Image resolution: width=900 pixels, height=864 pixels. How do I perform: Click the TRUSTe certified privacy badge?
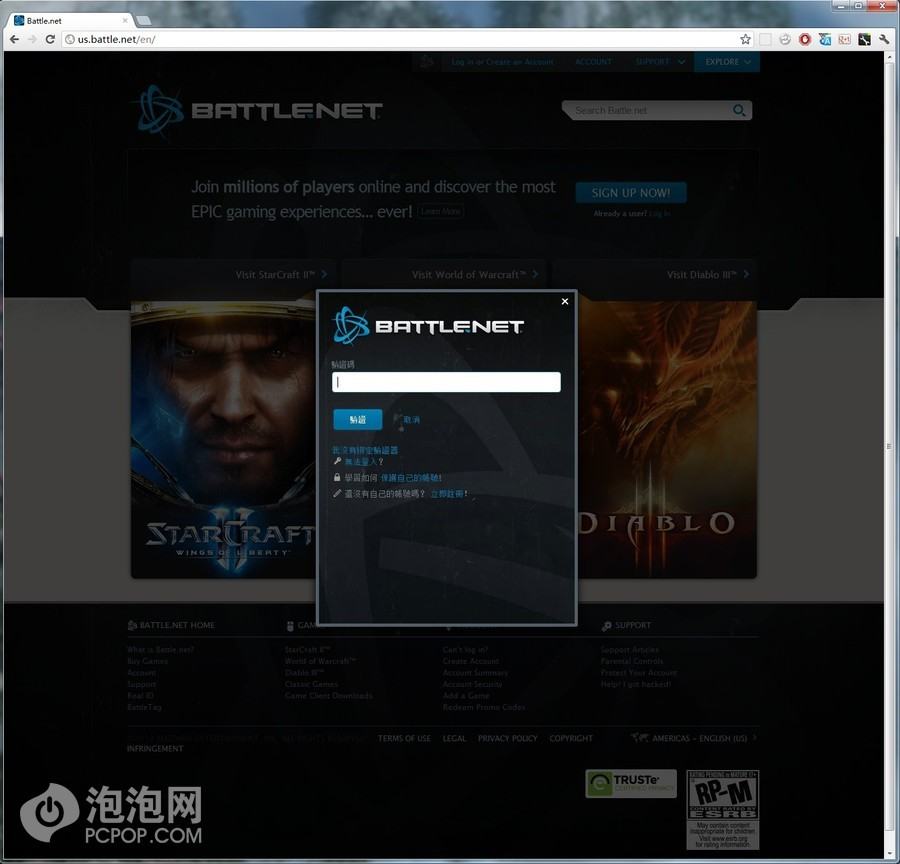pos(631,784)
